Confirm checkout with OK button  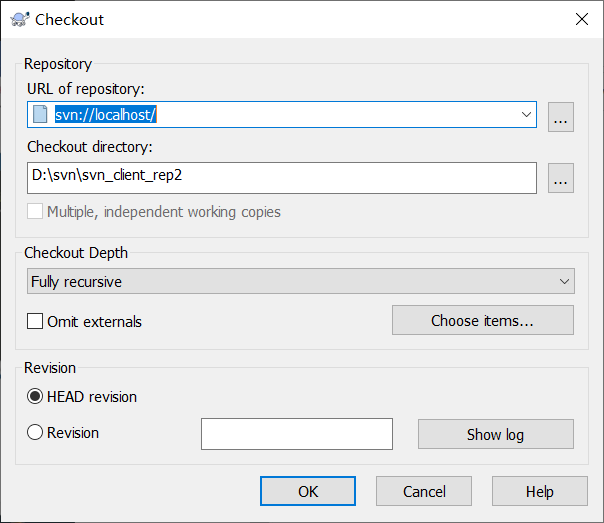click(x=308, y=491)
